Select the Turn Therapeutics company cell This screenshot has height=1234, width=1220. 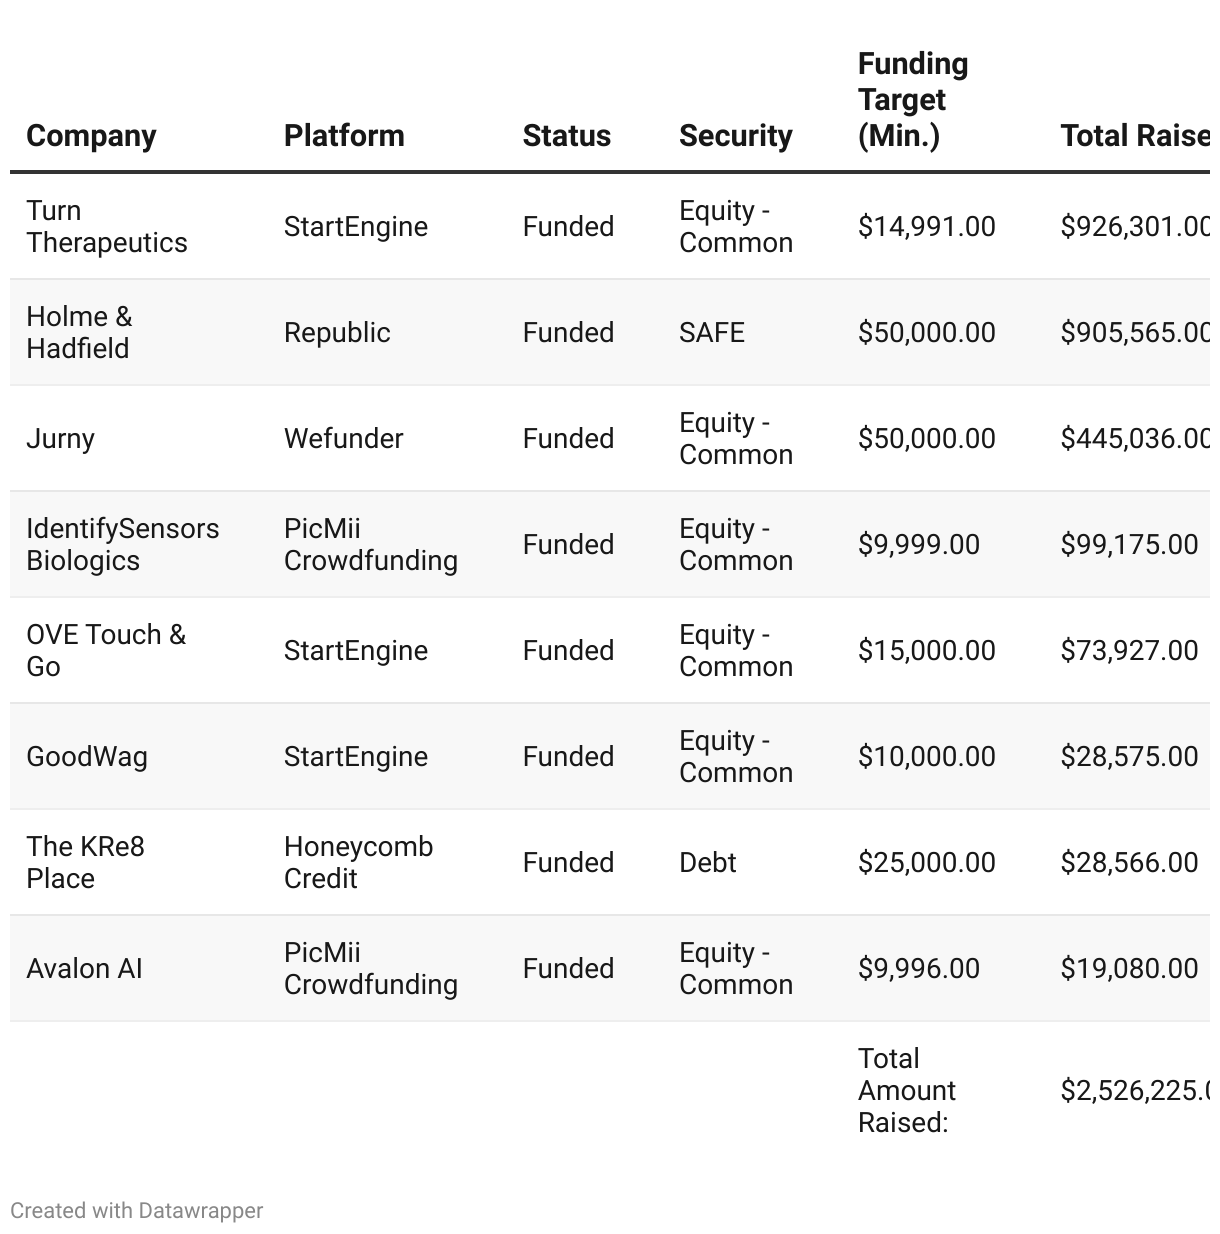point(107,227)
